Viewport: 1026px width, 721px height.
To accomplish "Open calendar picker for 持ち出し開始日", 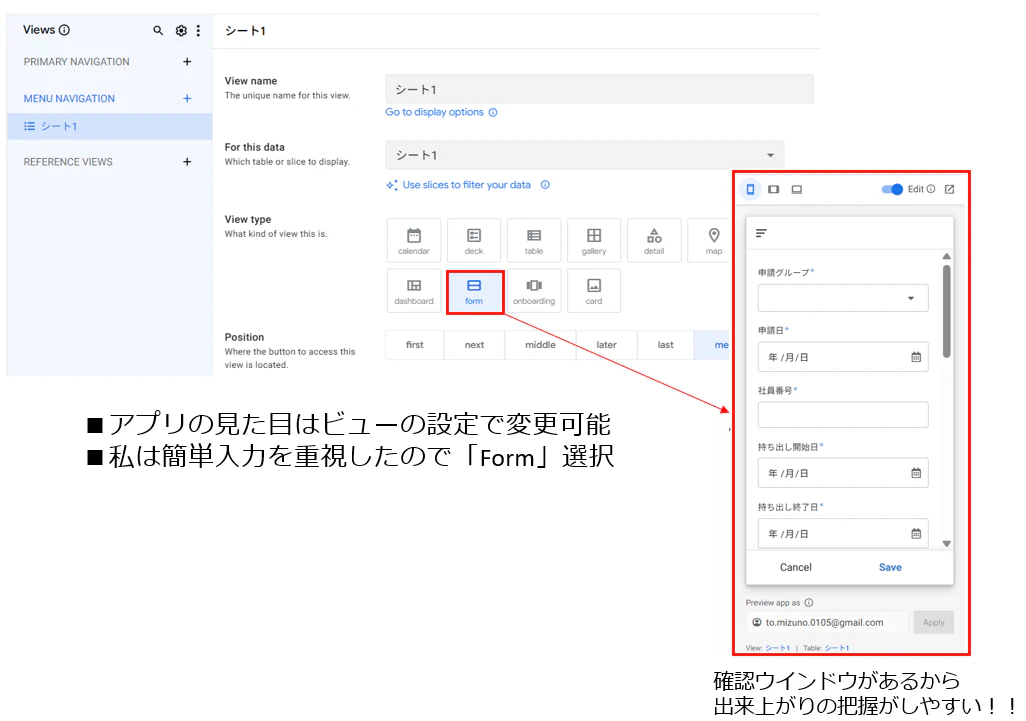I will click(916, 473).
